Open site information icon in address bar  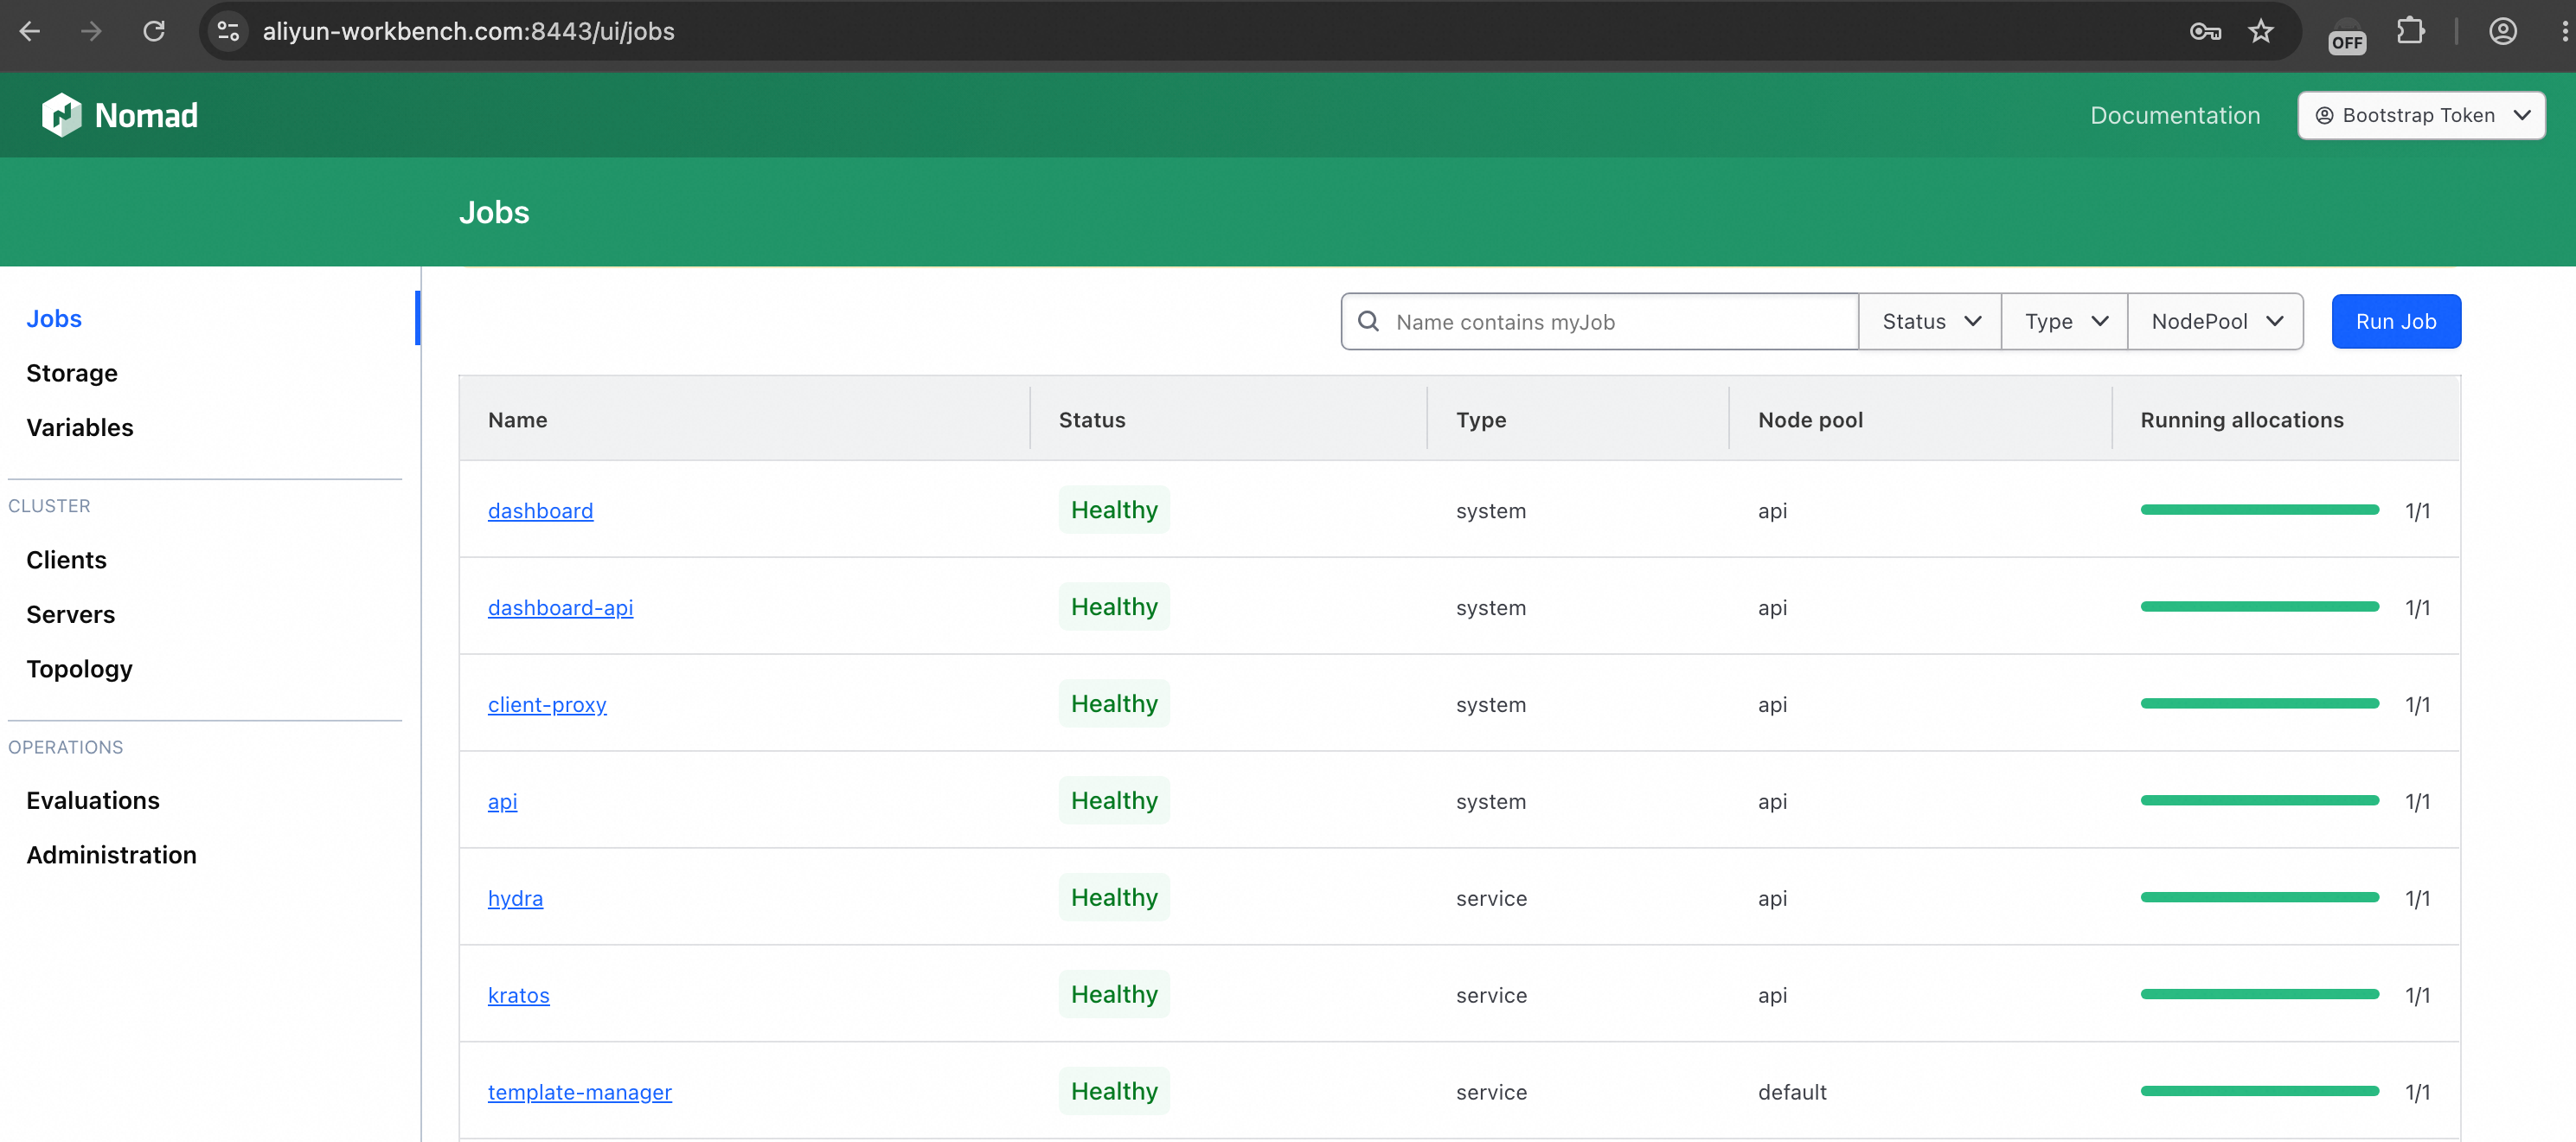[229, 31]
